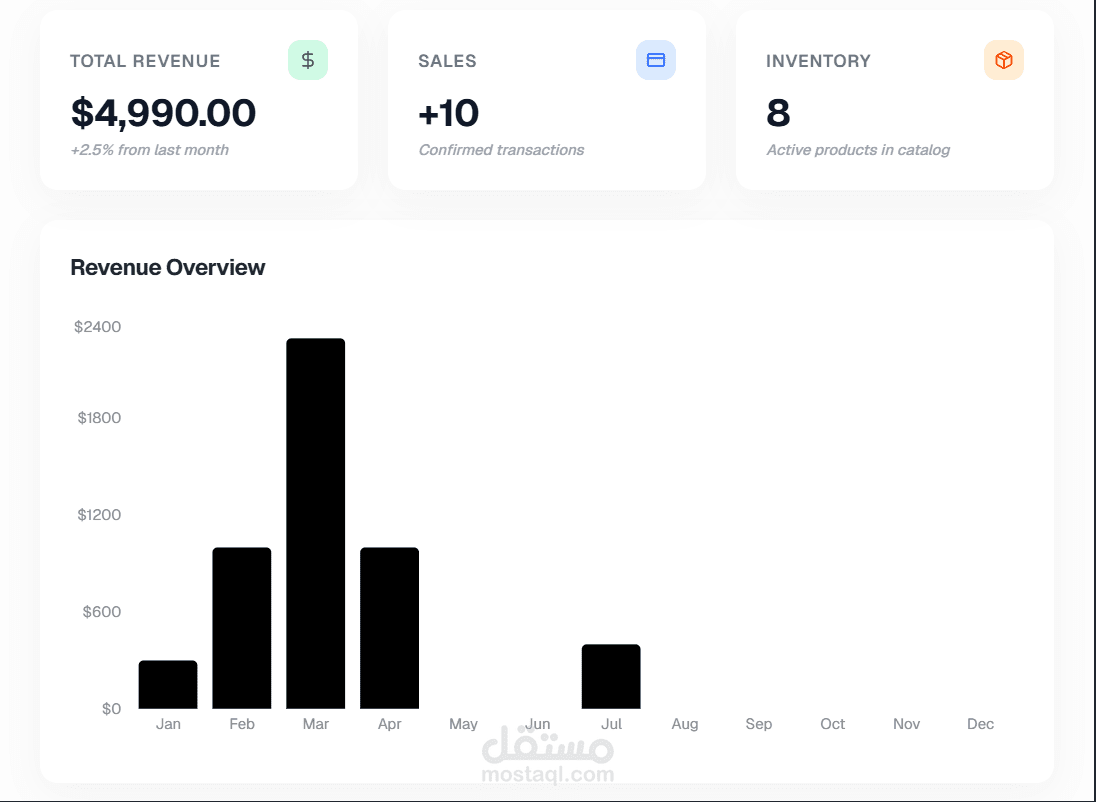Click the Nov month label
Image resolution: width=1096 pixels, height=802 pixels.
tap(907, 724)
